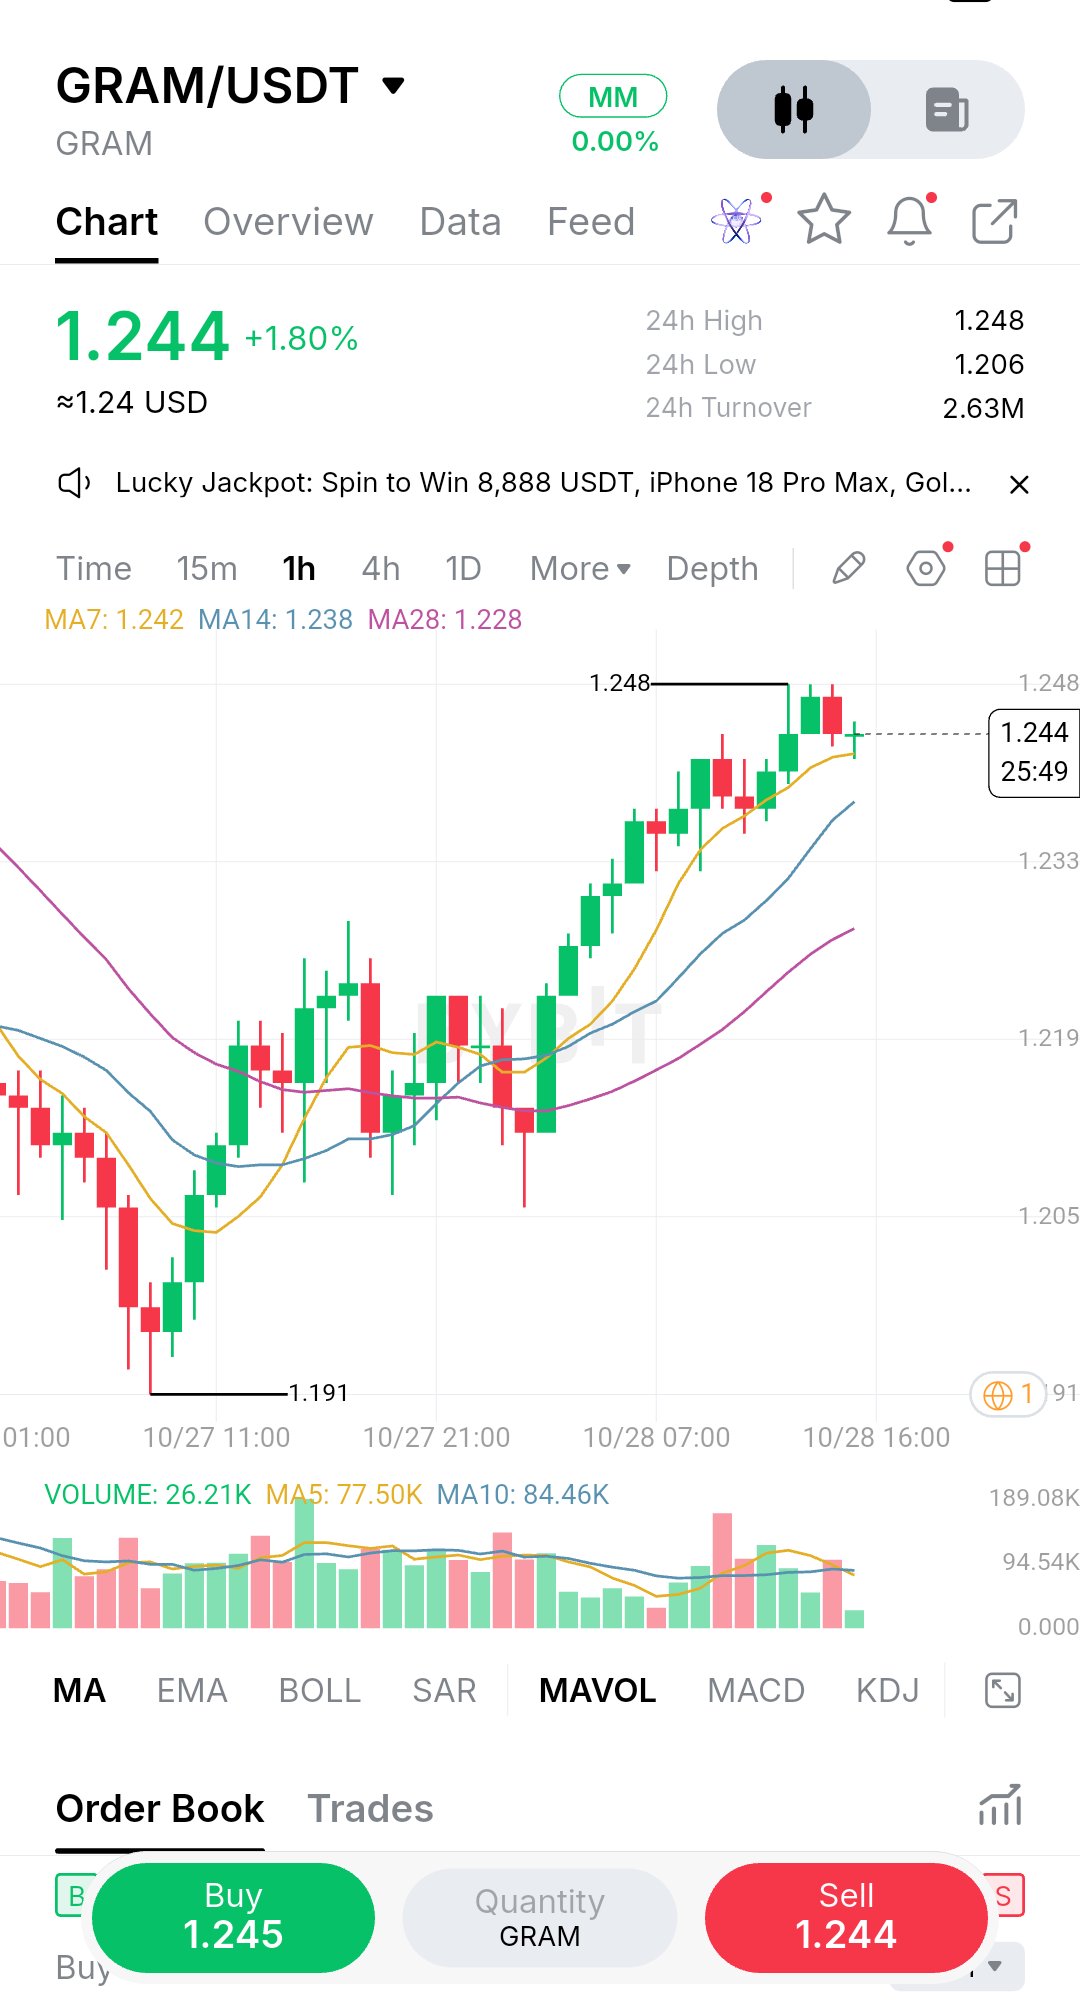Open the drawing pencil tool
Viewport: 1080px width, 2012px height.
849,569
